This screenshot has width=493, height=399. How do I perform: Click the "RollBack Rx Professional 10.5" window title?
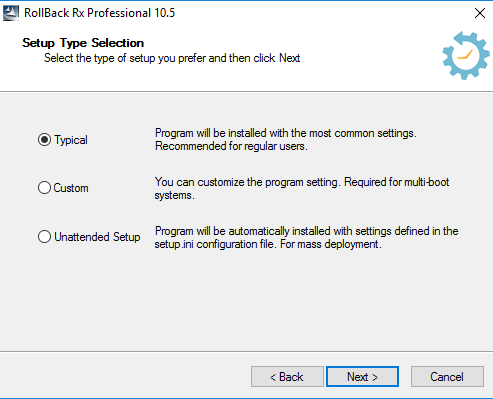tap(99, 13)
